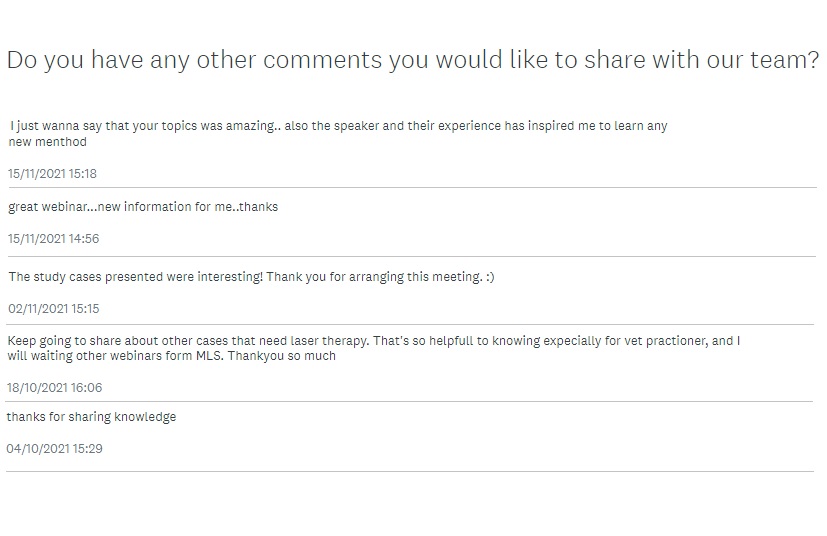Select the 'great webinar...new information' comment

tap(143, 207)
